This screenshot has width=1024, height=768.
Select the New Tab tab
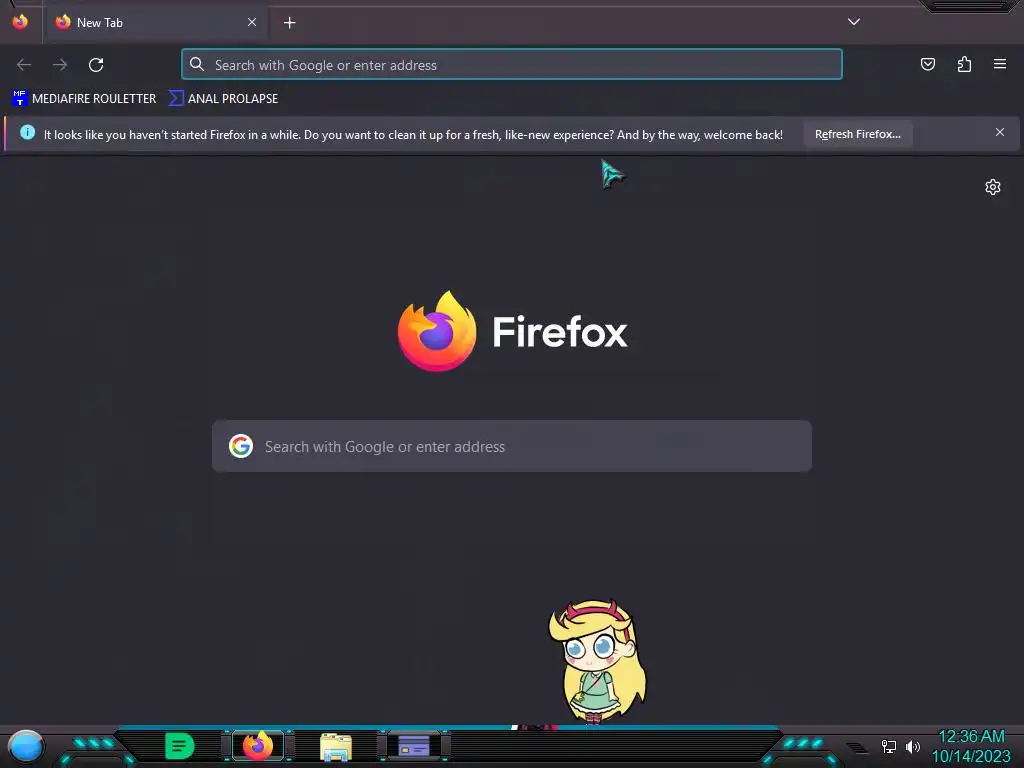pyautogui.click(x=155, y=22)
